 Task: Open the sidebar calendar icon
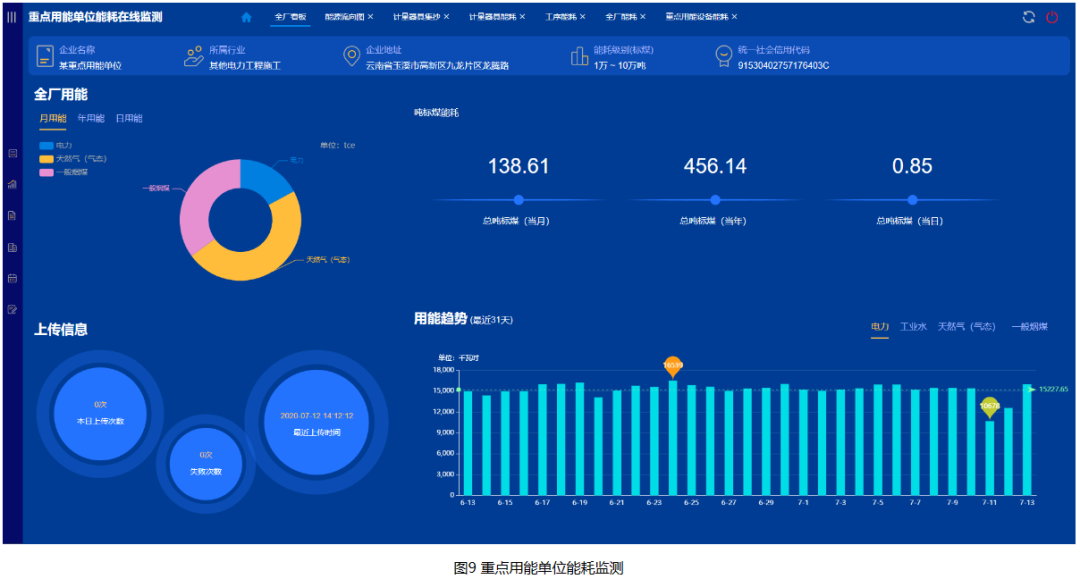click(12, 278)
